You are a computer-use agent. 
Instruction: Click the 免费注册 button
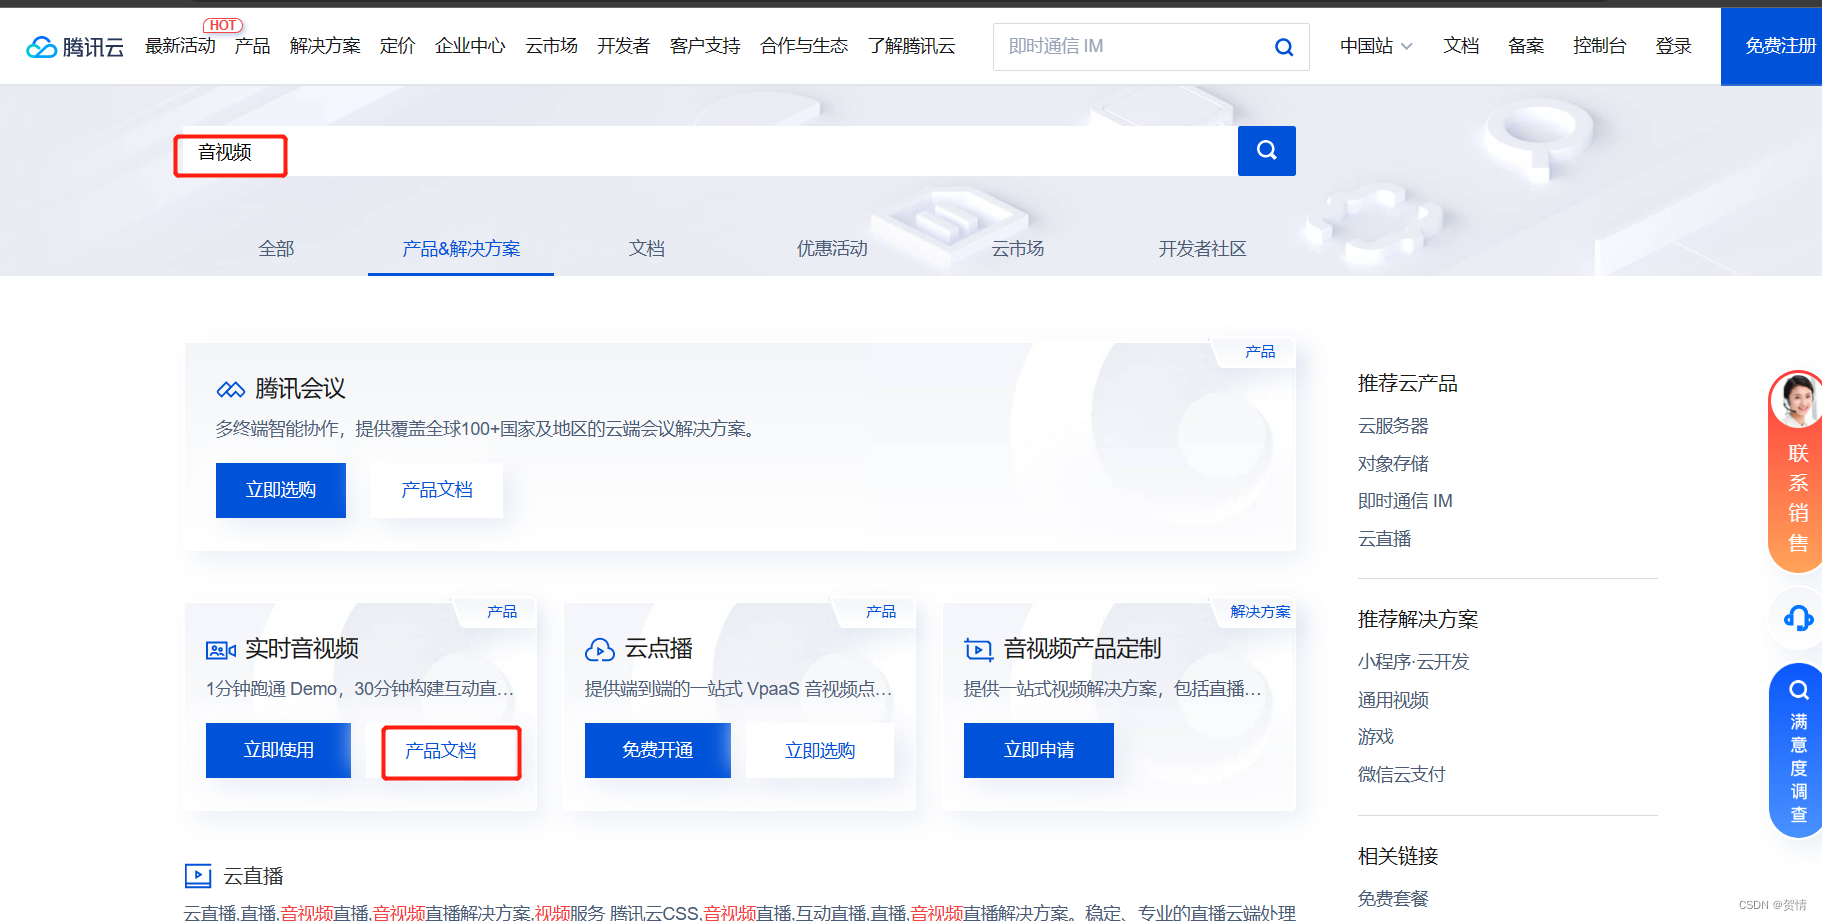click(1771, 46)
